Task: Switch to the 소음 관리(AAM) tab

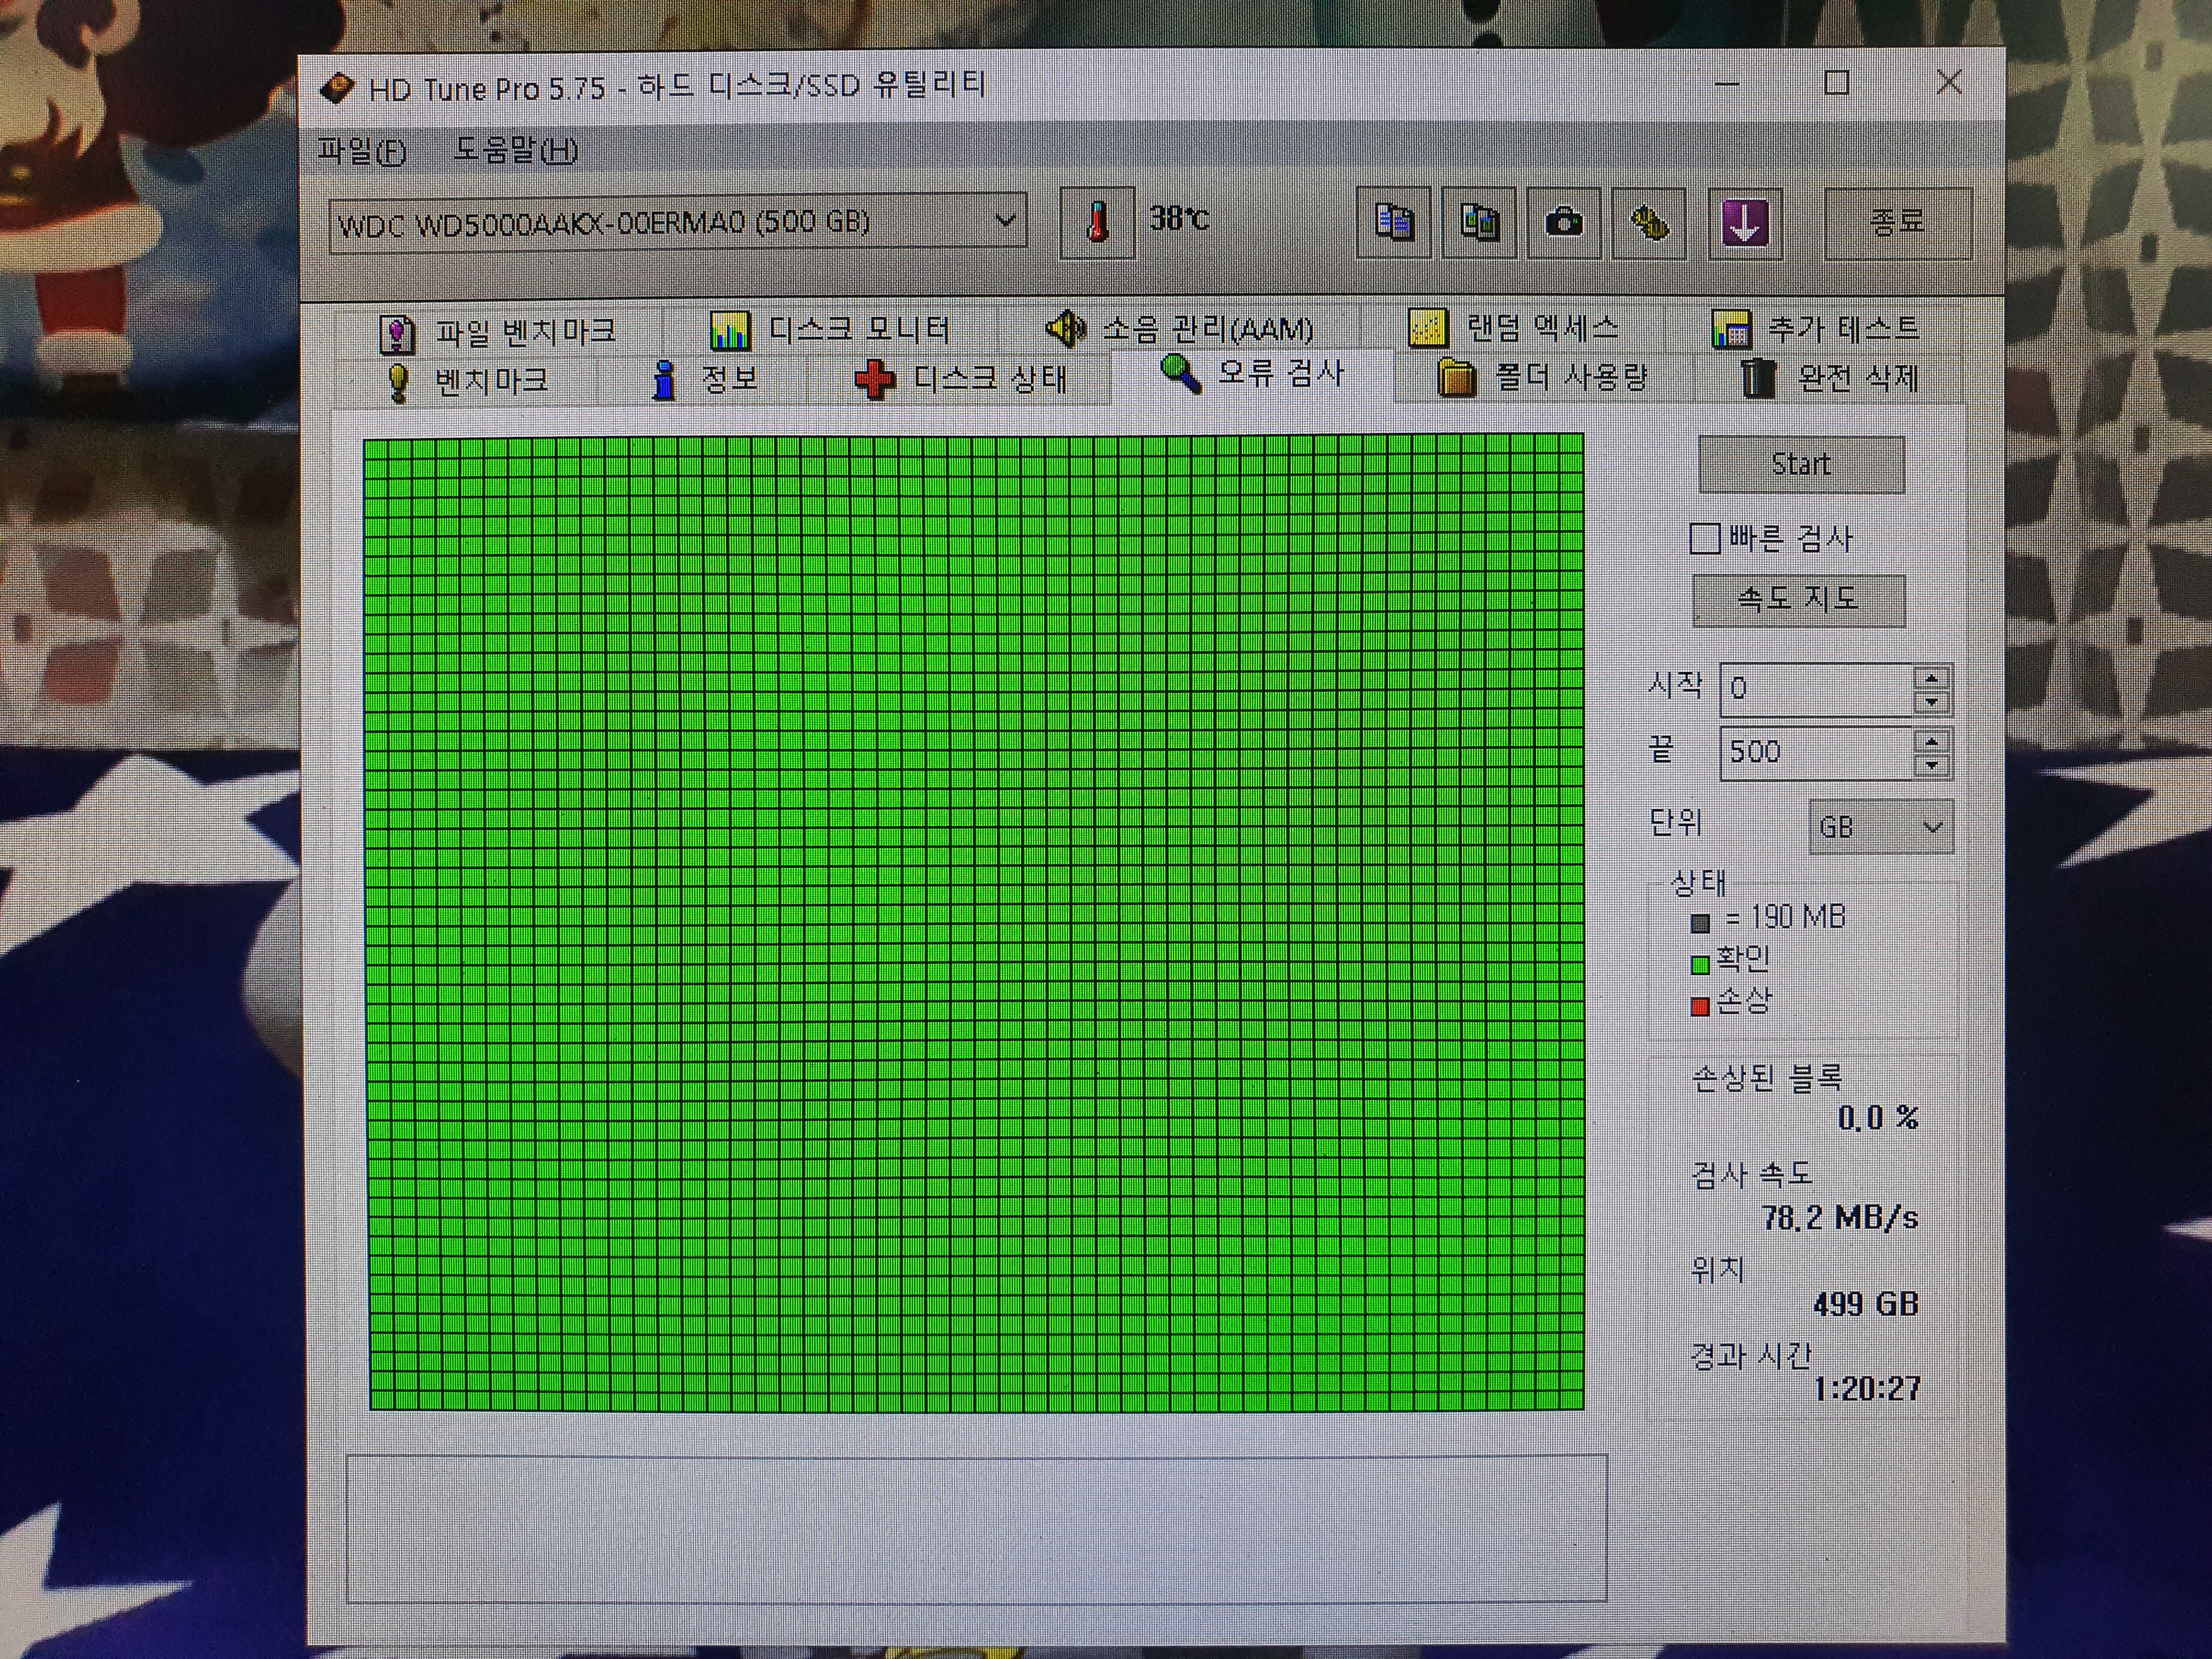Action: [1180, 328]
